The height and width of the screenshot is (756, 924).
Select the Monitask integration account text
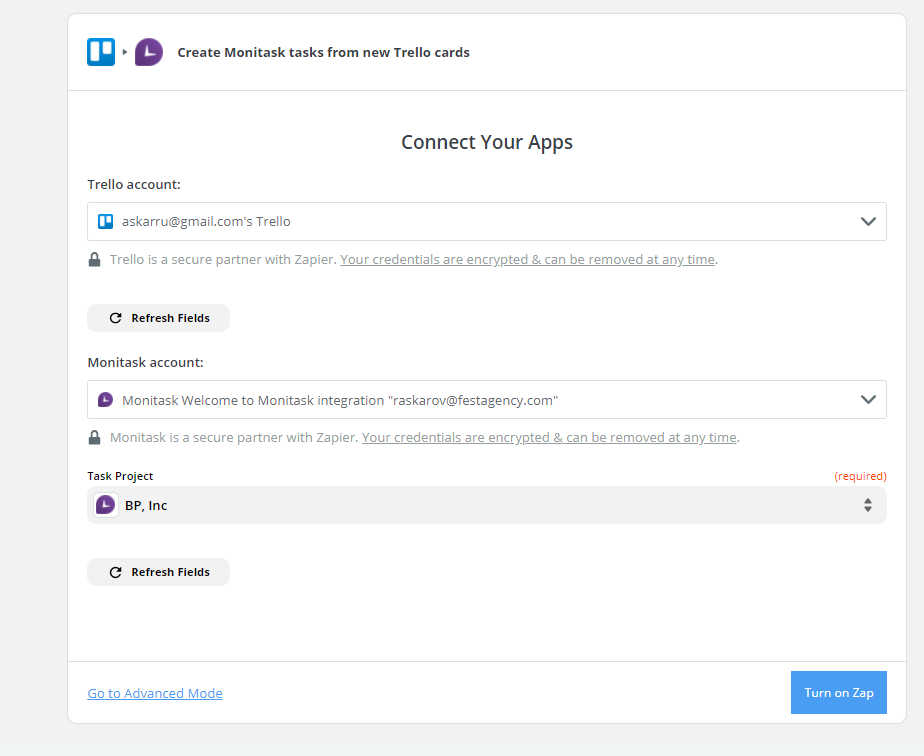point(340,400)
